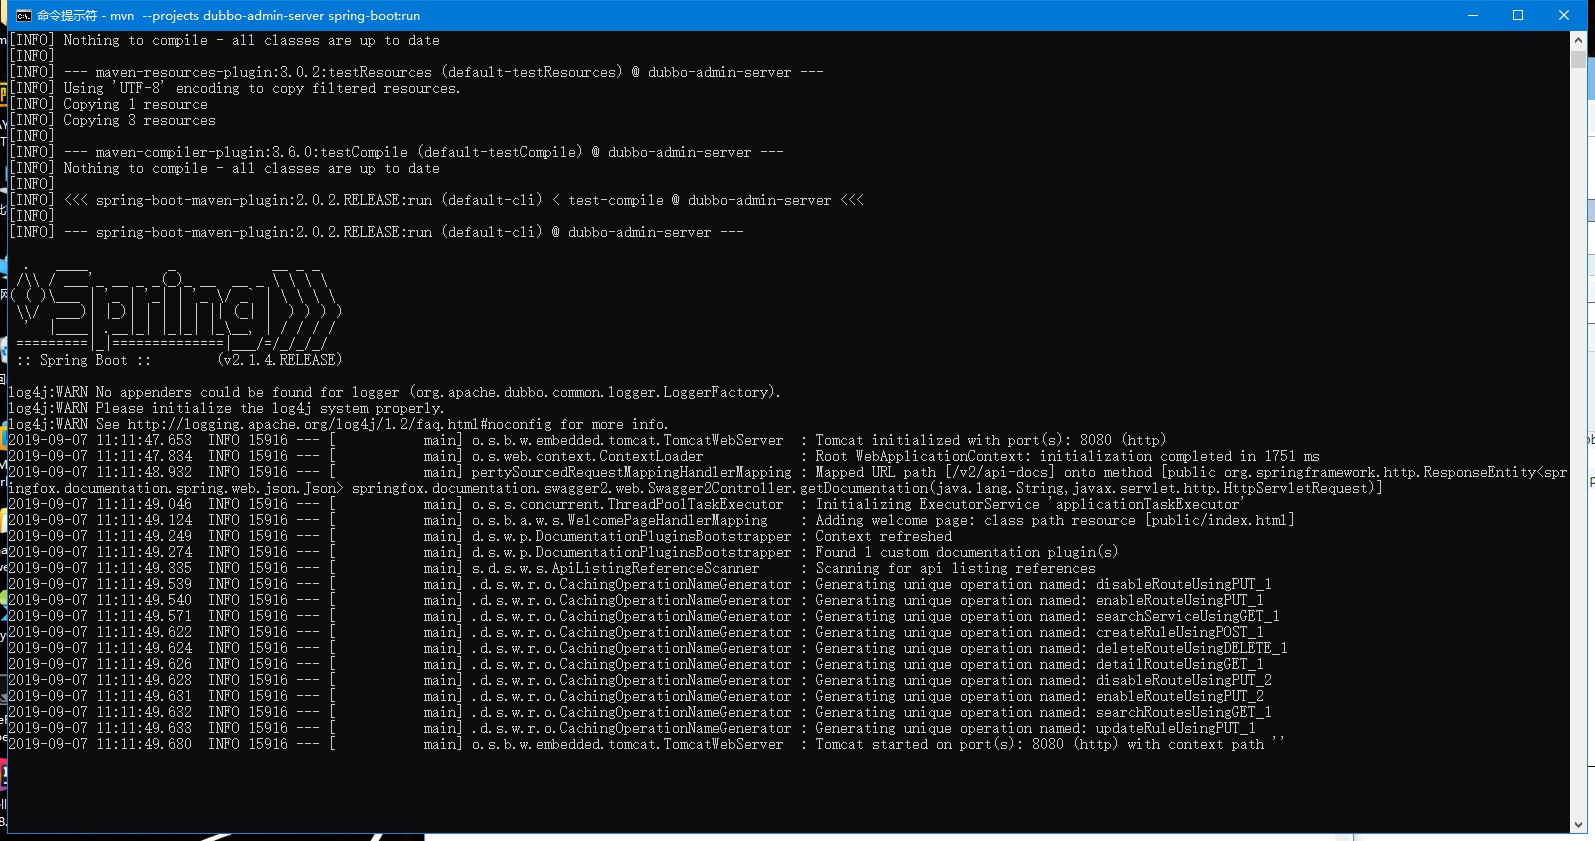Screen dimensions: 1595x841
Task: Click 'o.s.s.concurrent.ThreadPoolTaskExecutor' logger name
Action: click(x=627, y=504)
